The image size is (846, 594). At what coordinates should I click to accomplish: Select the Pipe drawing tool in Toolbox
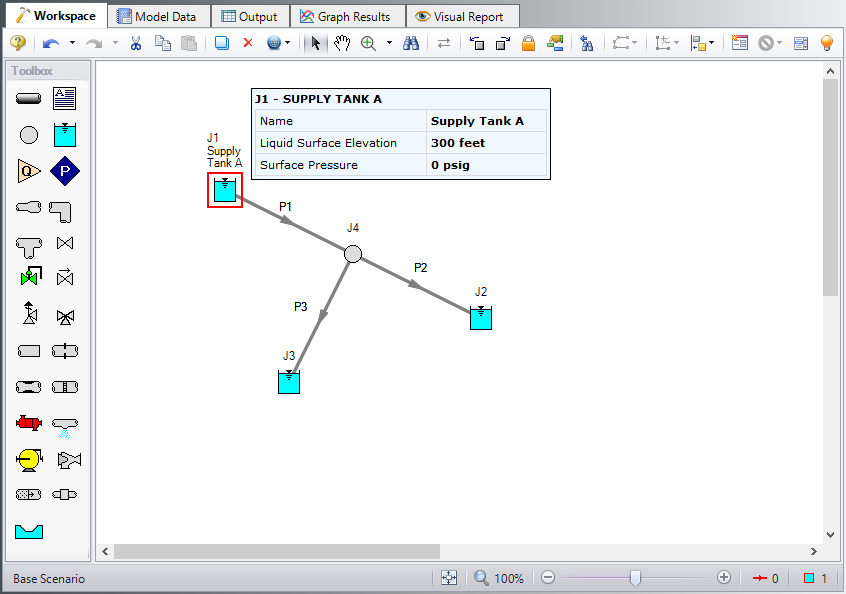29,99
